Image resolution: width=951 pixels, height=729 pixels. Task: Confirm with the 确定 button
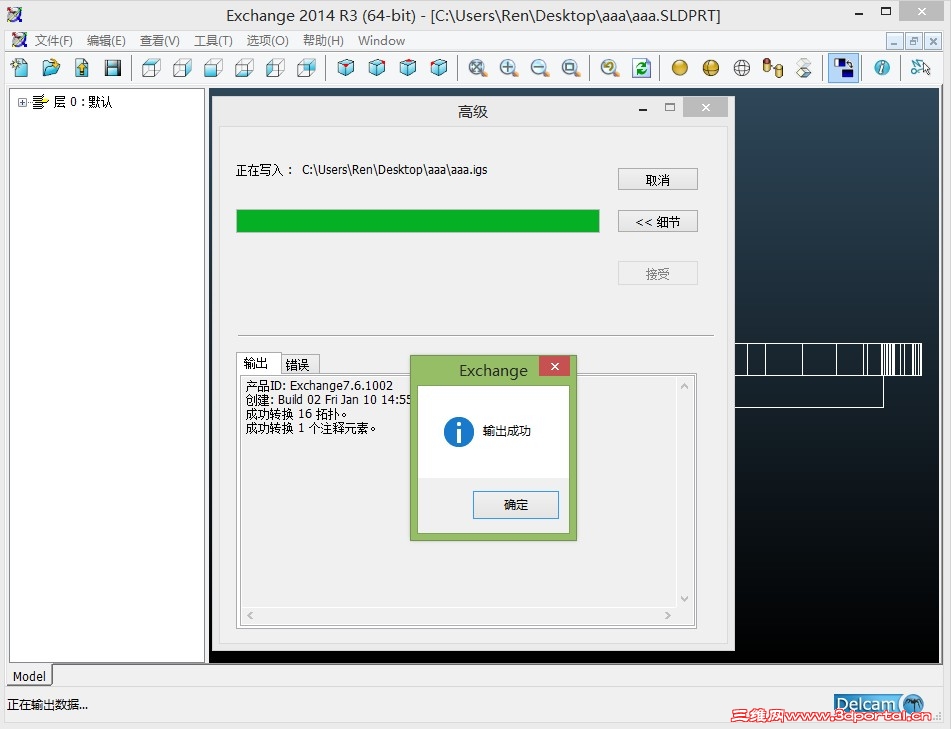click(x=516, y=505)
